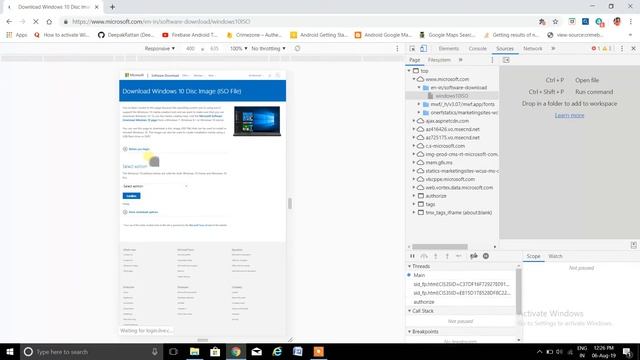Viewport: 640px width, 360px height.
Task: Click the Confirm button on page
Action: (131, 196)
